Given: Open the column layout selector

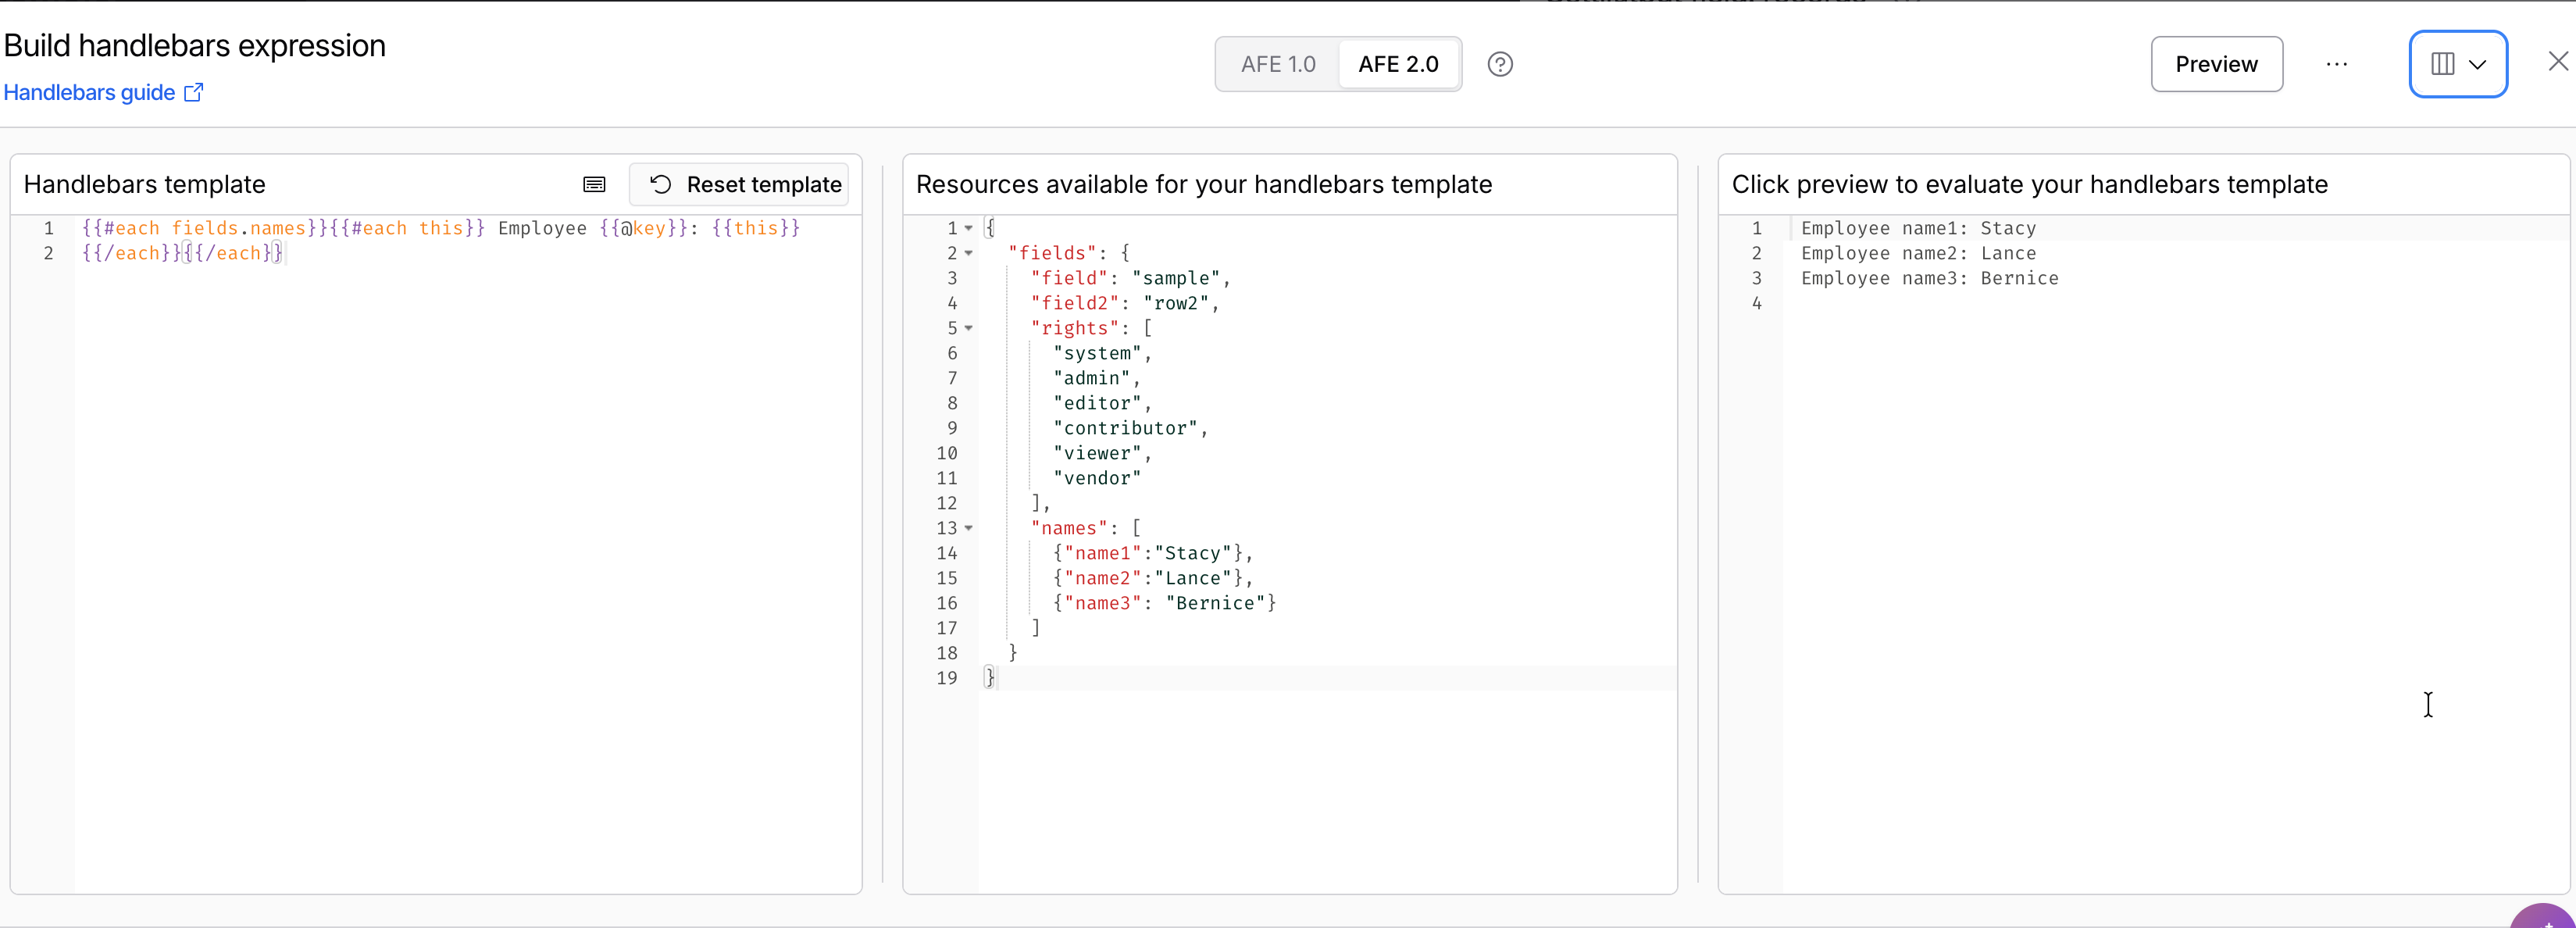Looking at the screenshot, I should pos(2458,64).
